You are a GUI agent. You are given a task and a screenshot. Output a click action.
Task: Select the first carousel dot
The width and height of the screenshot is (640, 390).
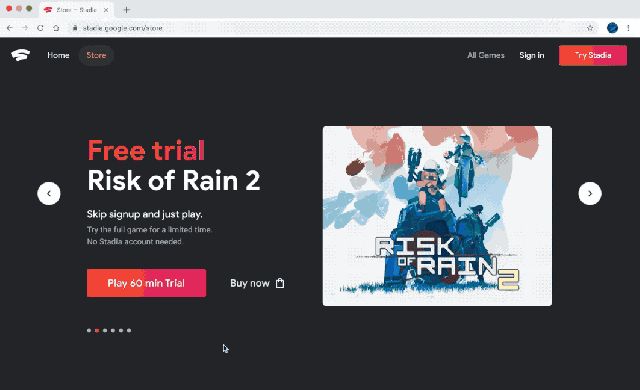coord(89,330)
